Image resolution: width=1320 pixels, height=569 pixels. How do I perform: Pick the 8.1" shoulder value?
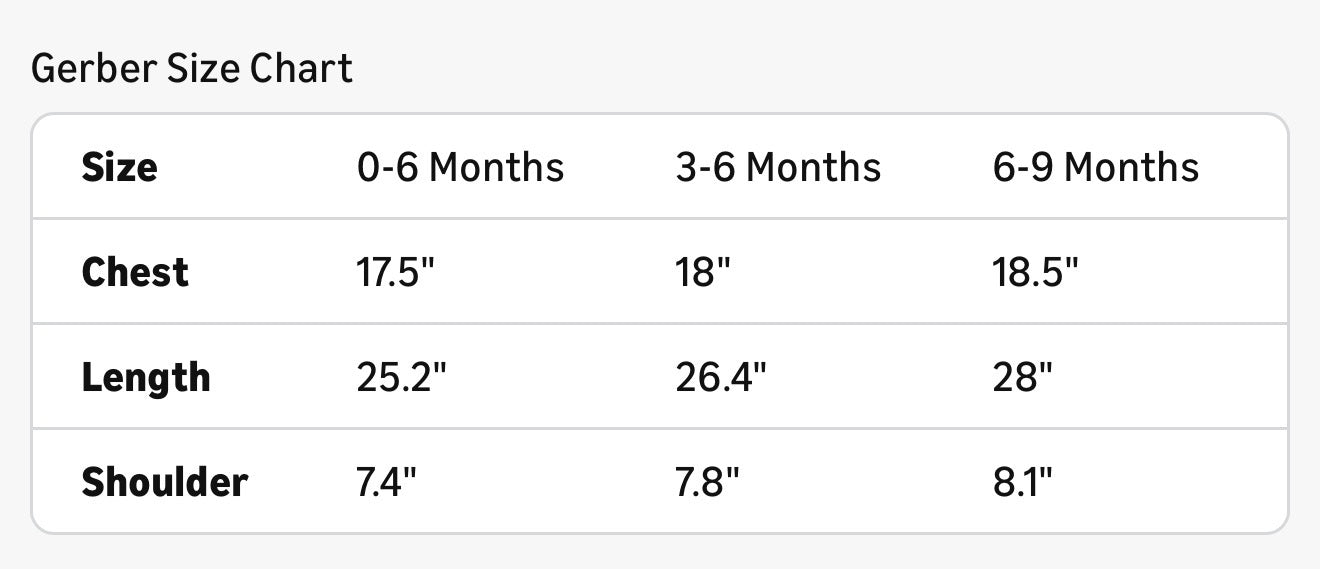pyautogui.click(x=1023, y=483)
